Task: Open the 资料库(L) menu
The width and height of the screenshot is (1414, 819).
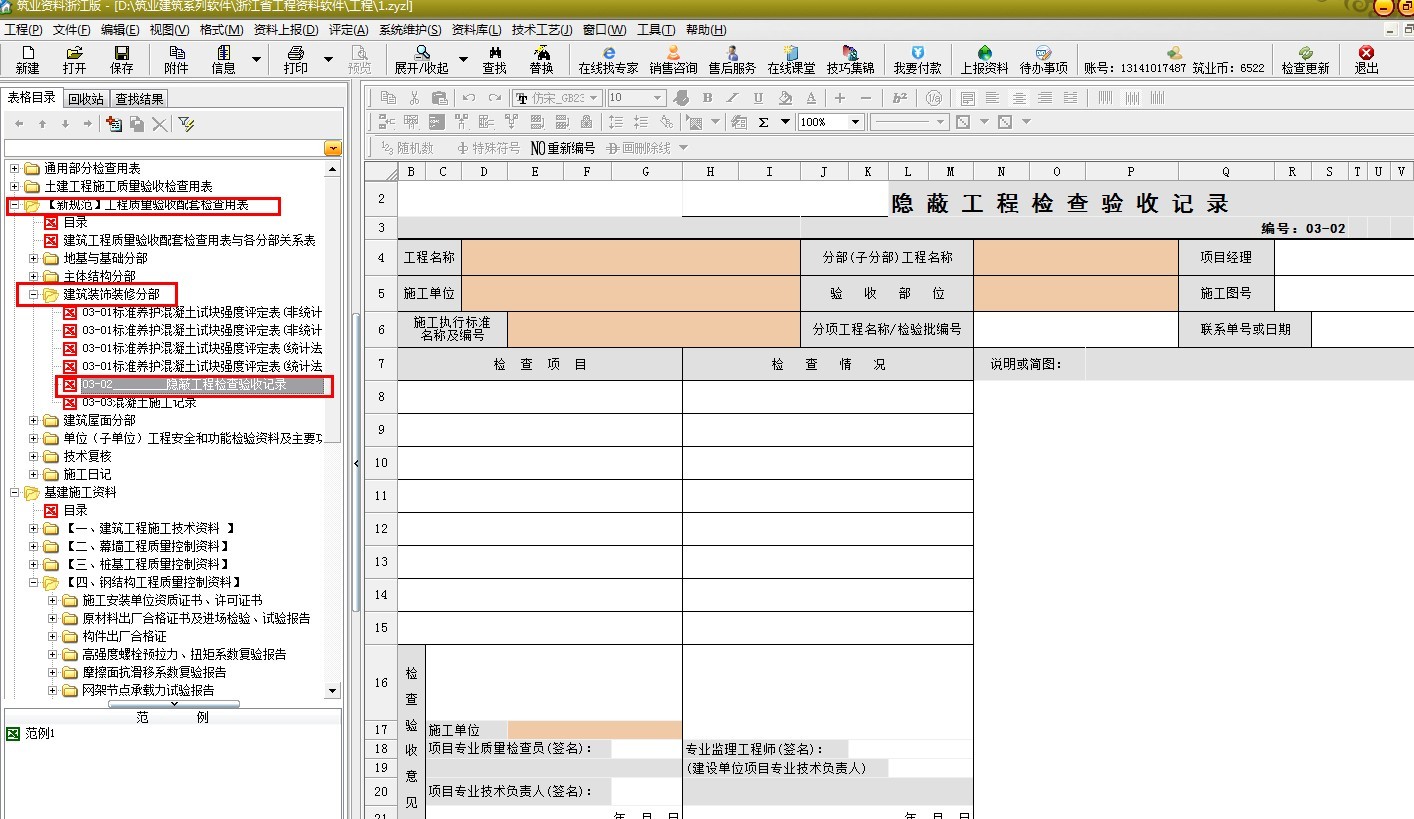Action: point(476,30)
